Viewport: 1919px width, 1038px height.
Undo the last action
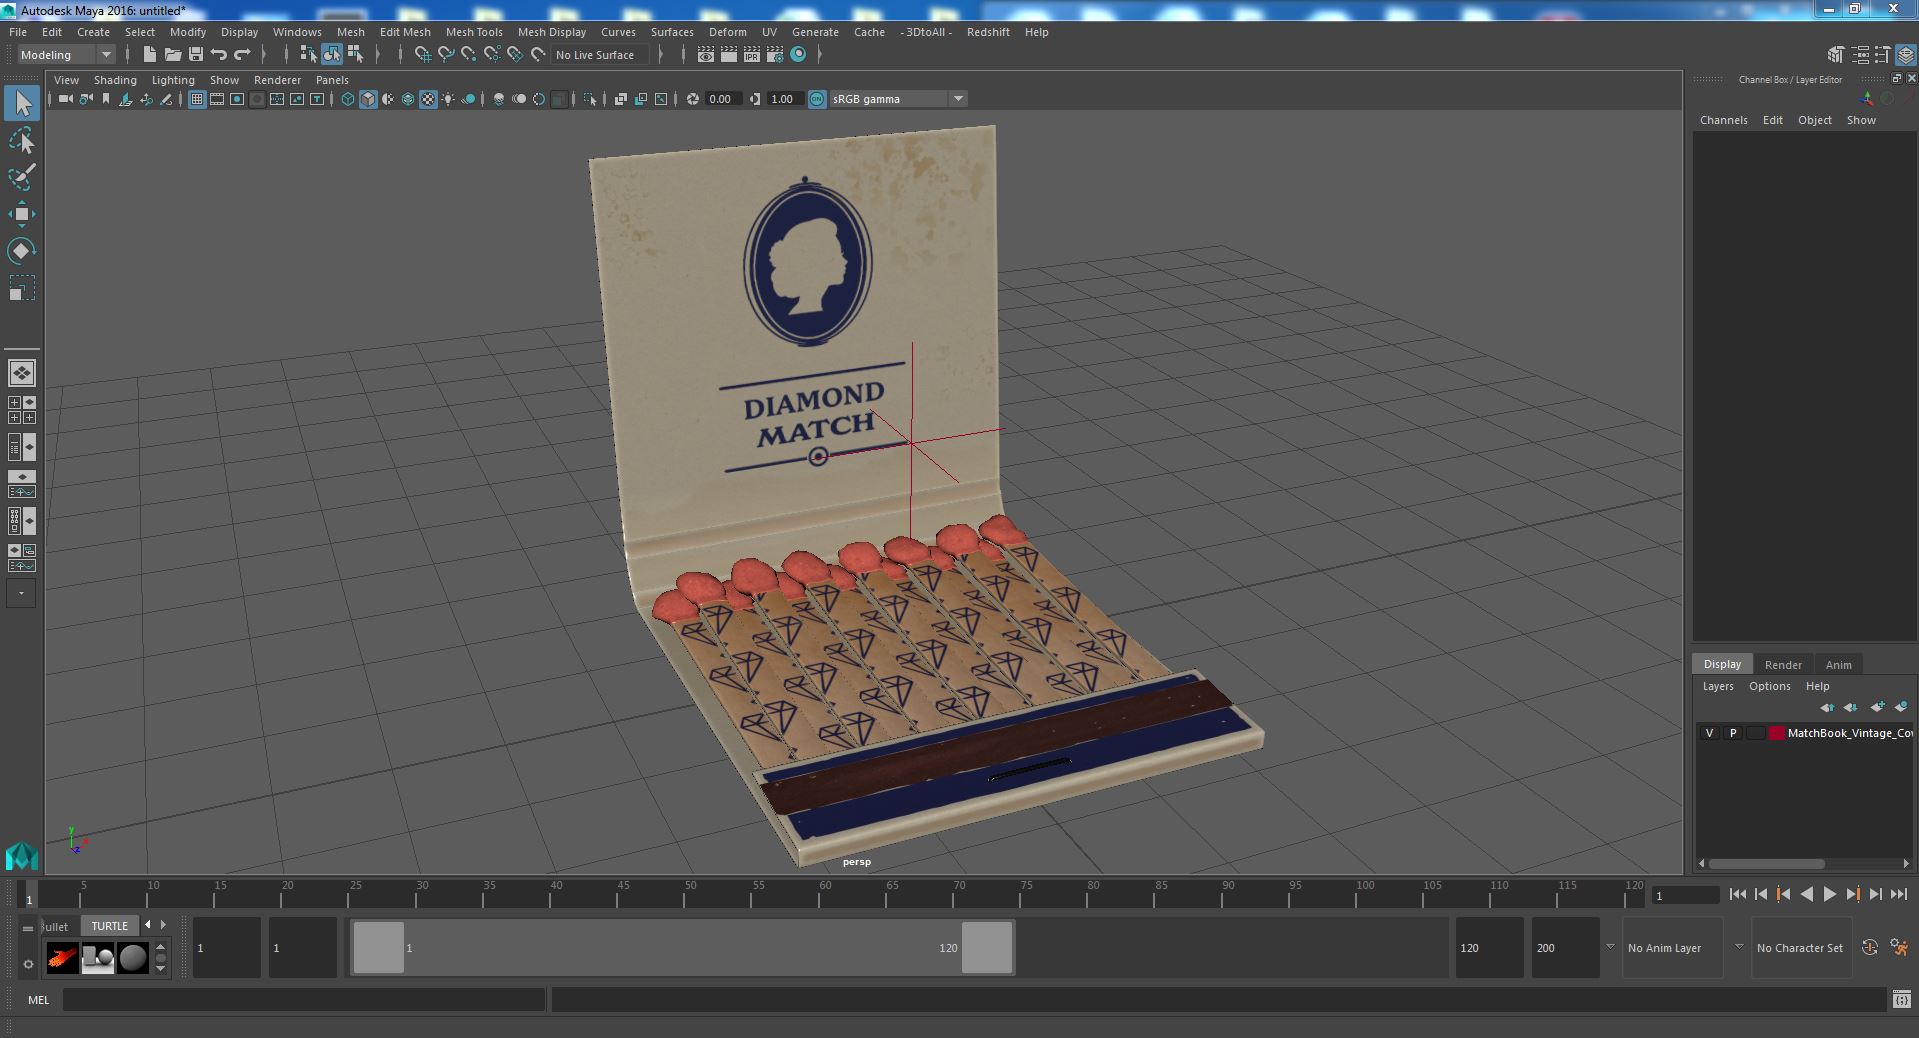pyautogui.click(x=219, y=55)
